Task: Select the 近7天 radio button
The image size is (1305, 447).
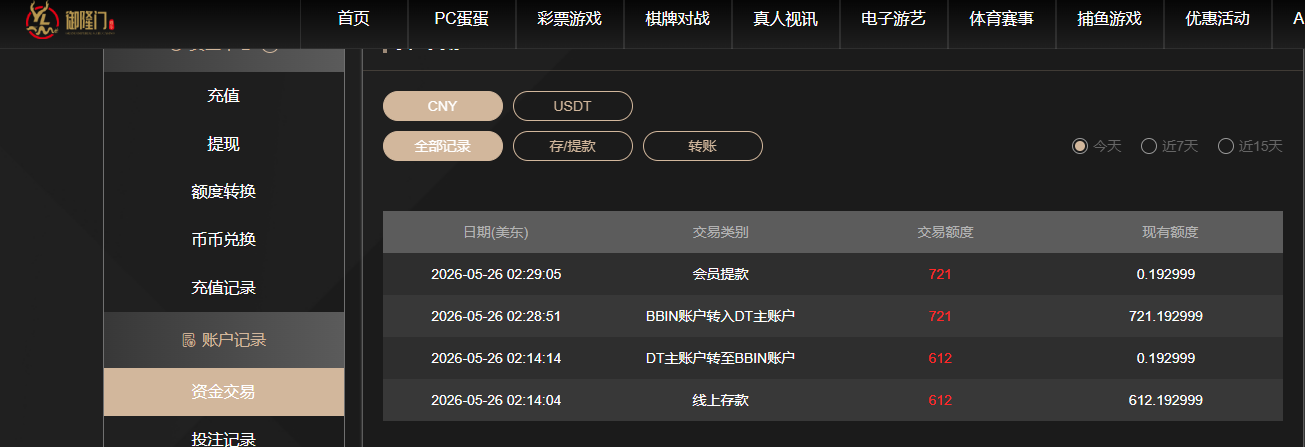Action: (x=1148, y=146)
